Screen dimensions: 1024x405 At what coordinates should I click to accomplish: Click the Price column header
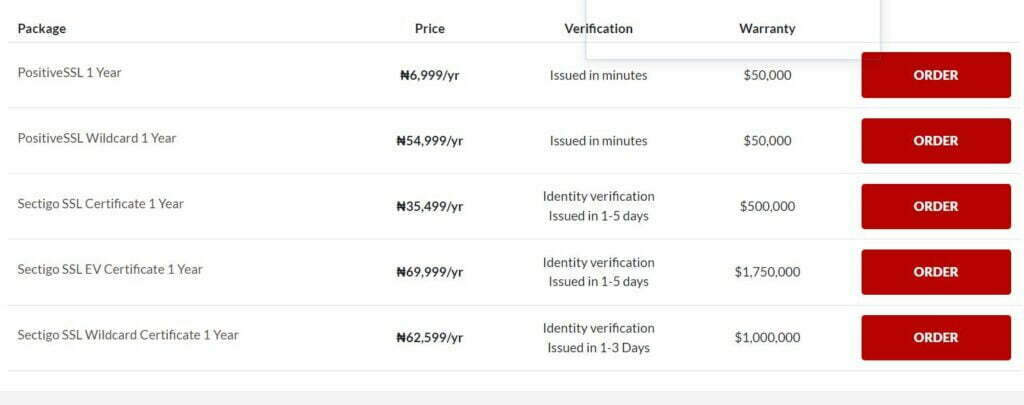pos(430,29)
